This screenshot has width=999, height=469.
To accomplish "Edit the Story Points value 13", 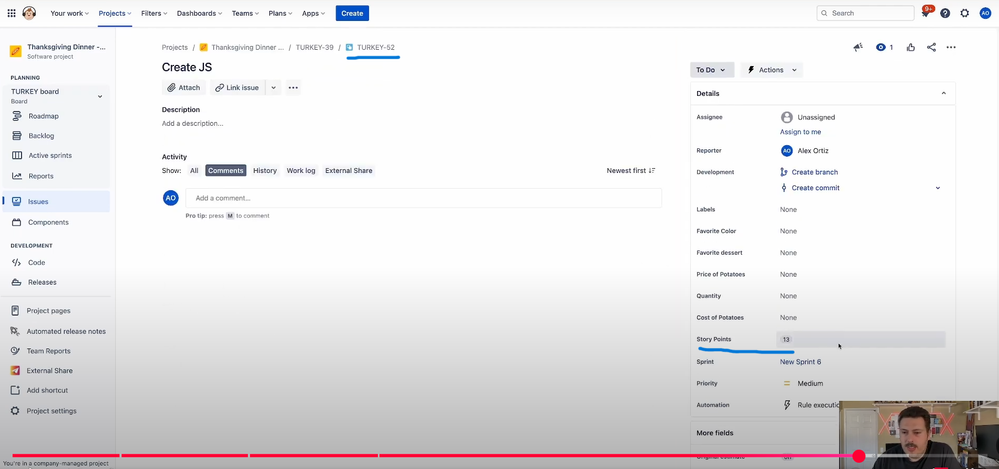I will [x=861, y=340].
